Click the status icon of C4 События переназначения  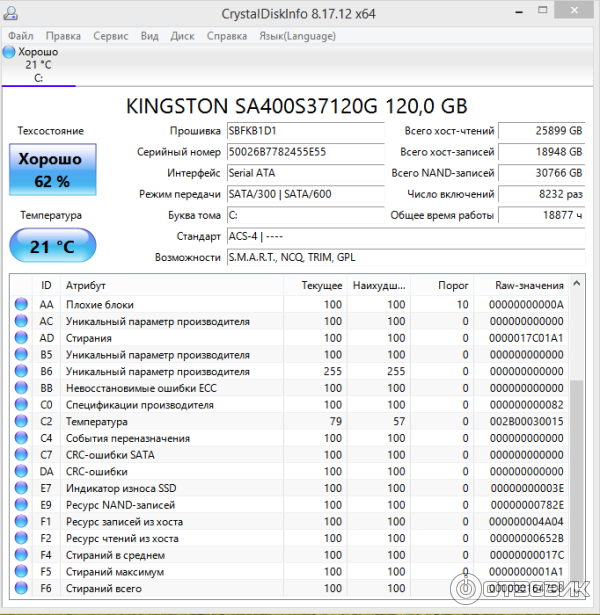pos(21,438)
